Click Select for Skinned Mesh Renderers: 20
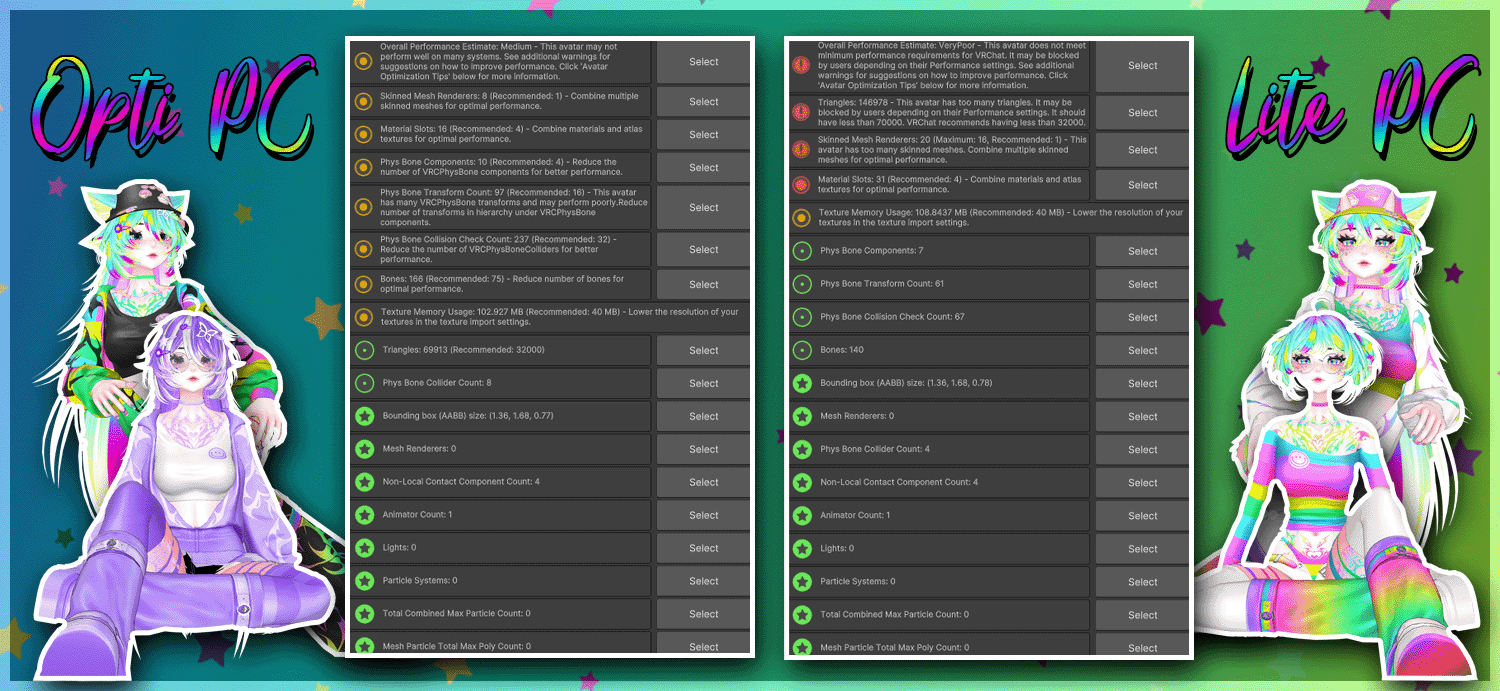The image size is (1500, 691). tap(1142, 150)
